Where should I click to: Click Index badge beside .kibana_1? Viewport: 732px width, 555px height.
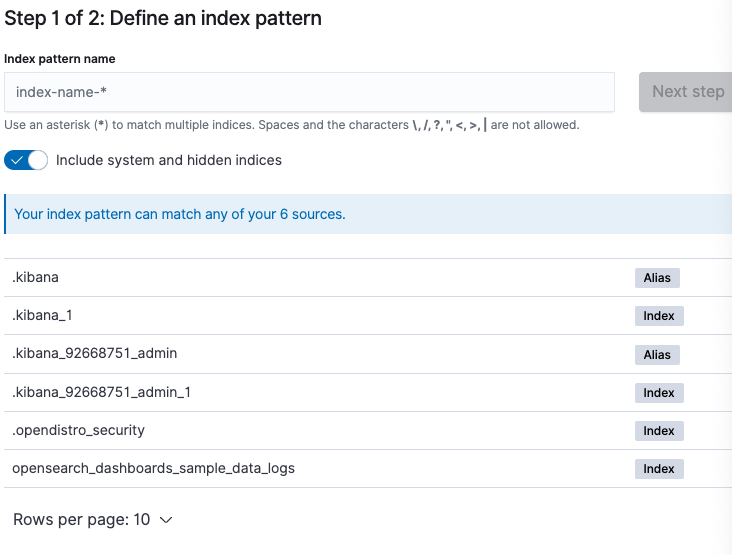point(659,316)
